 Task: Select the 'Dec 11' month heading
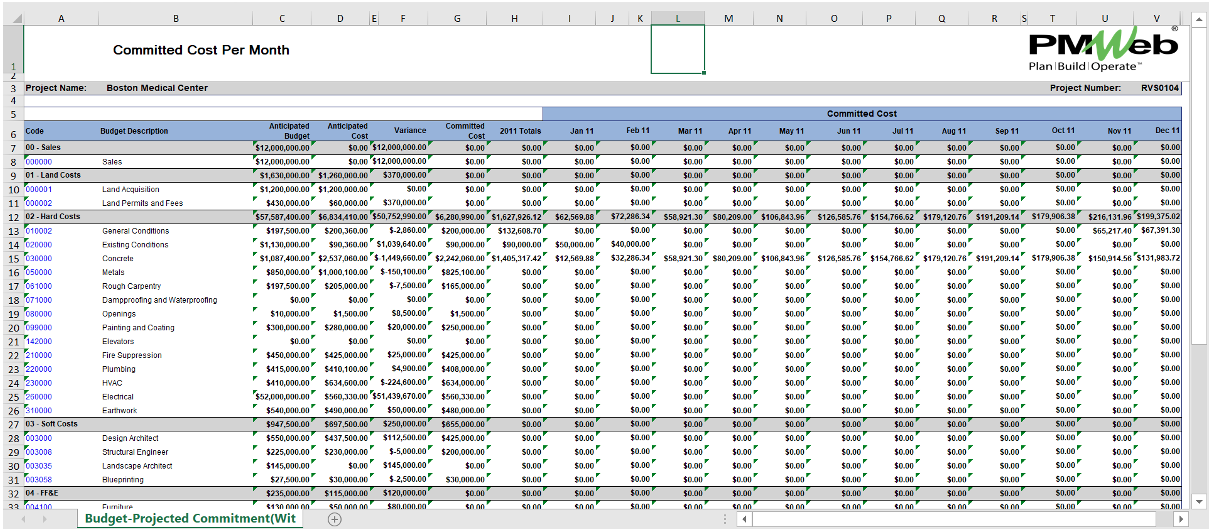click(1167, 131)
